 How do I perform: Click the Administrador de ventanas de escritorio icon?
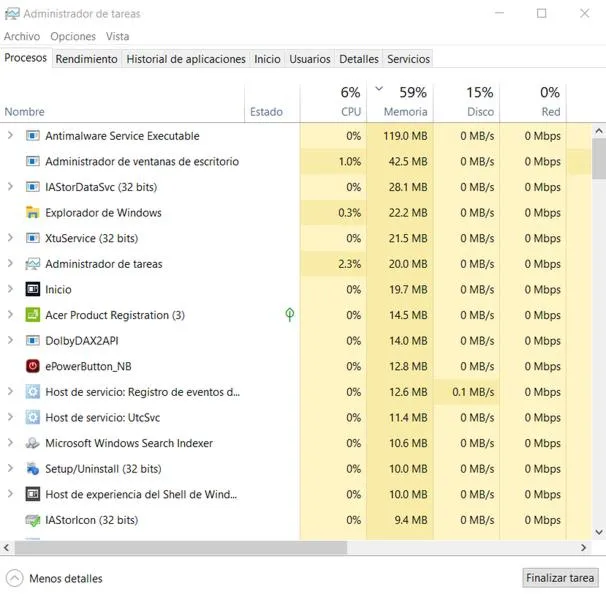point(32,161)
